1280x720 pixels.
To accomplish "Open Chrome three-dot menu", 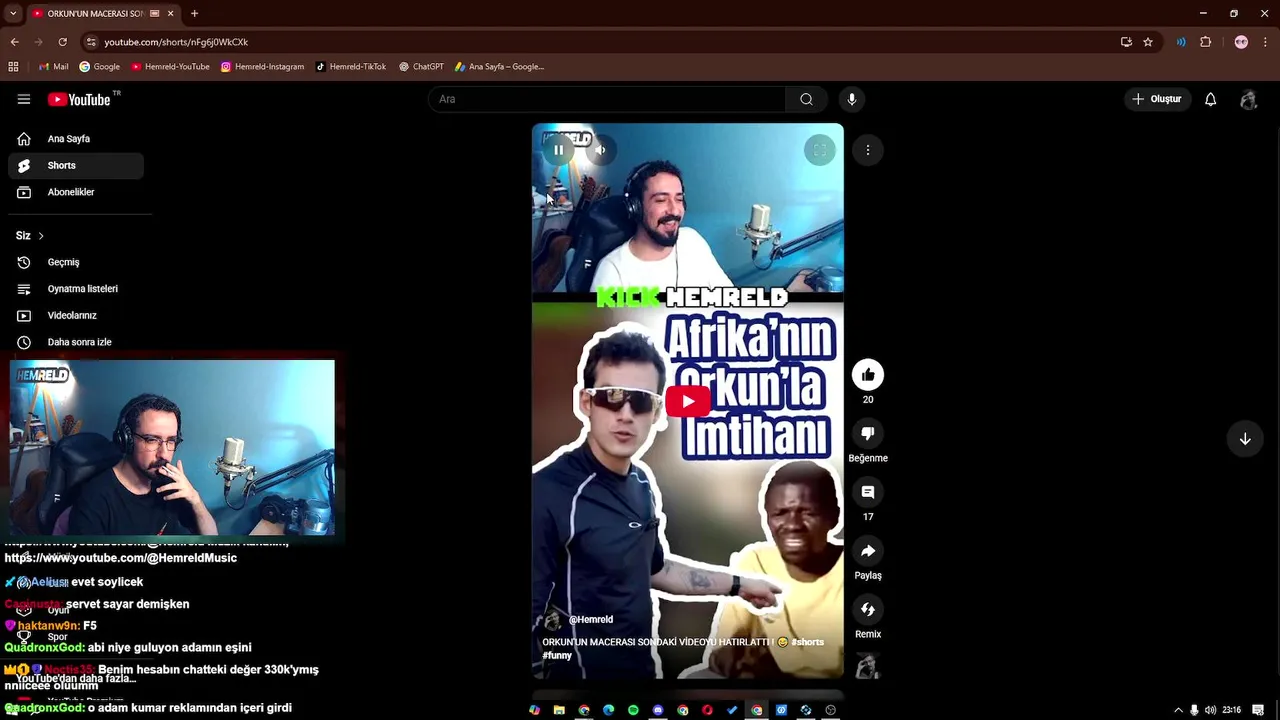I will (1265, 42).
